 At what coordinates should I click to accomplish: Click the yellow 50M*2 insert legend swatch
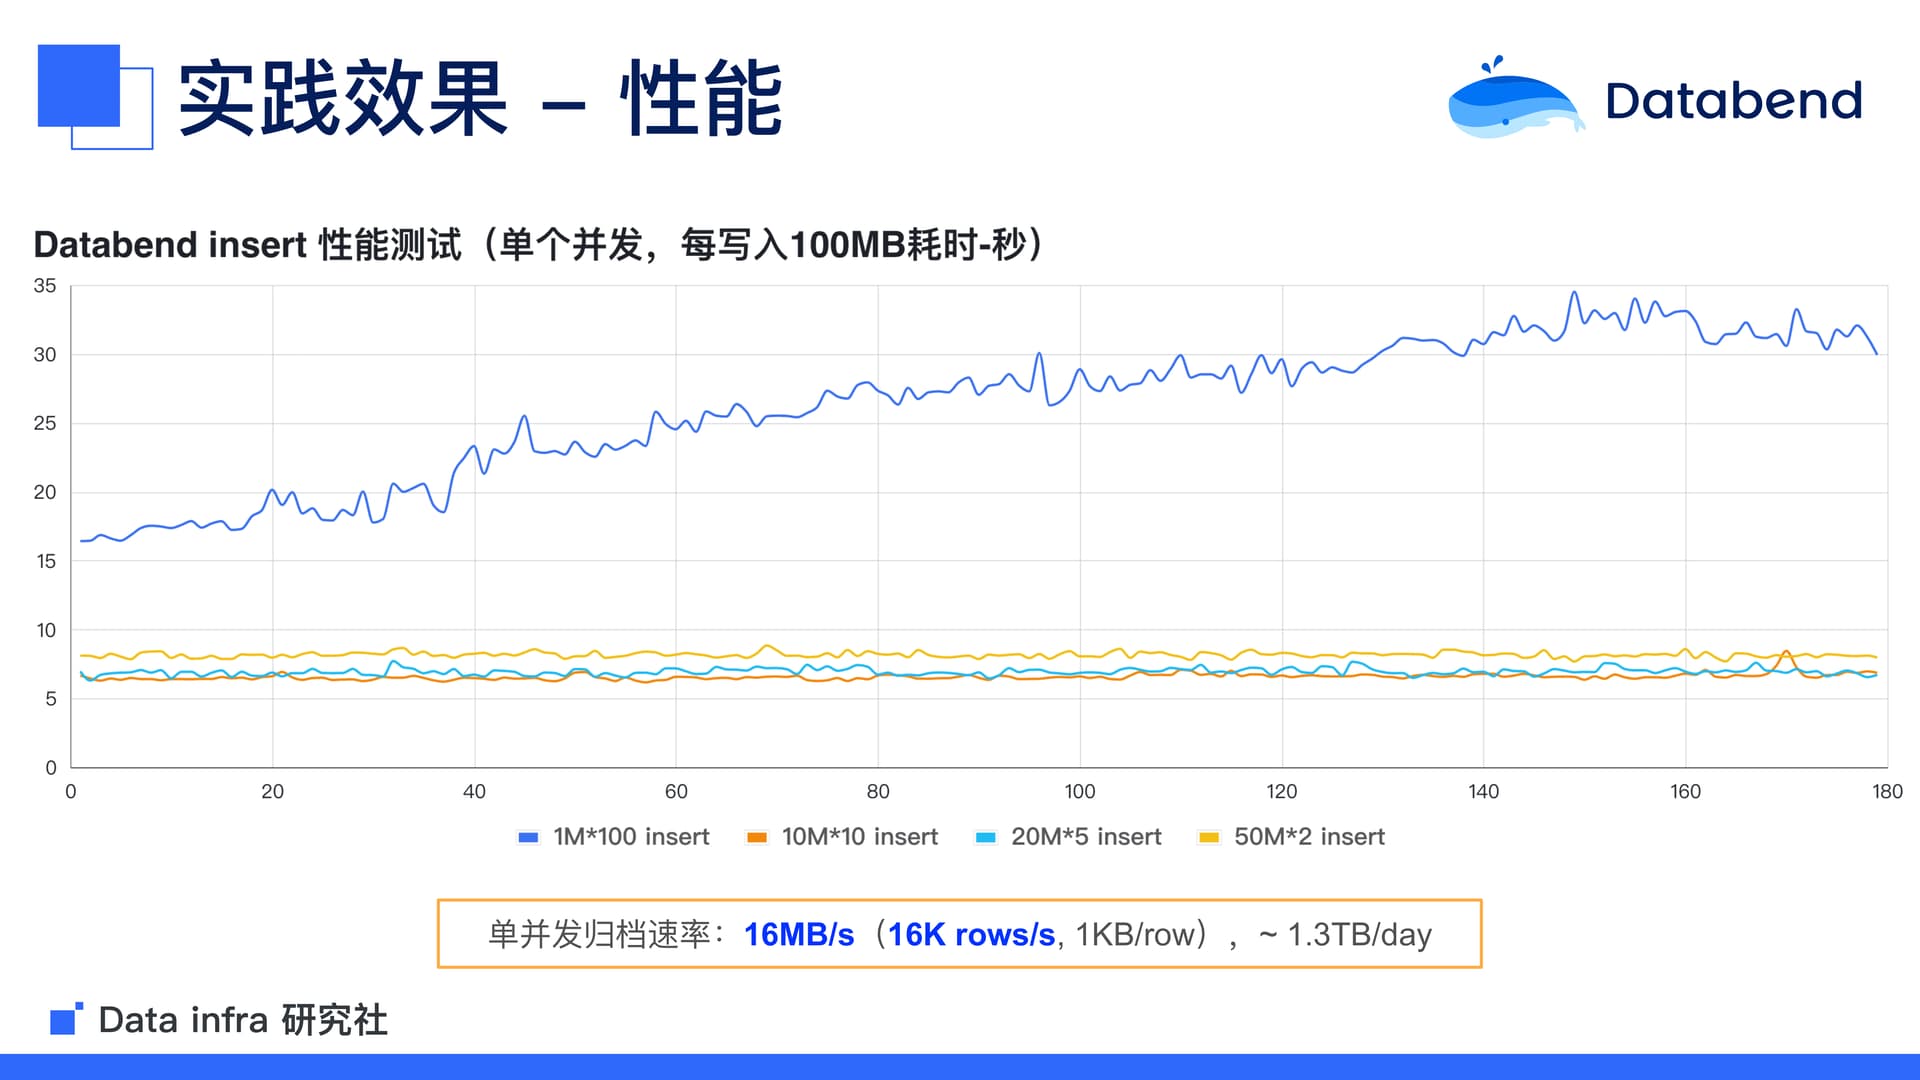pyautogui.click(x=1209, y=837)
